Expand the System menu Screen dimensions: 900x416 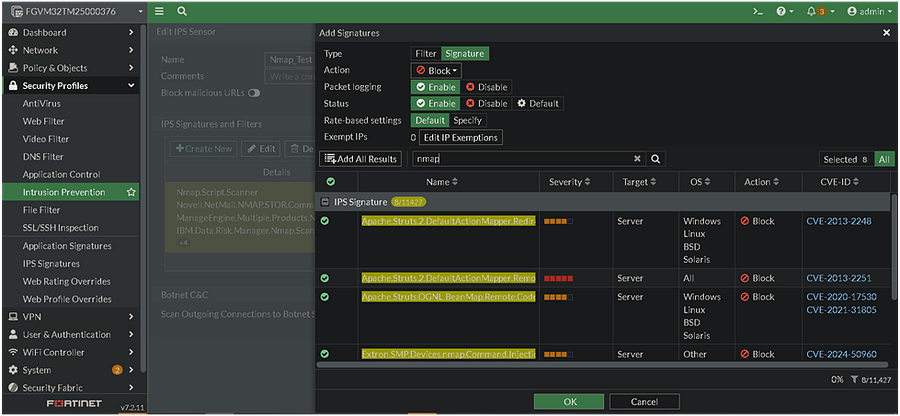click(70, 370)
